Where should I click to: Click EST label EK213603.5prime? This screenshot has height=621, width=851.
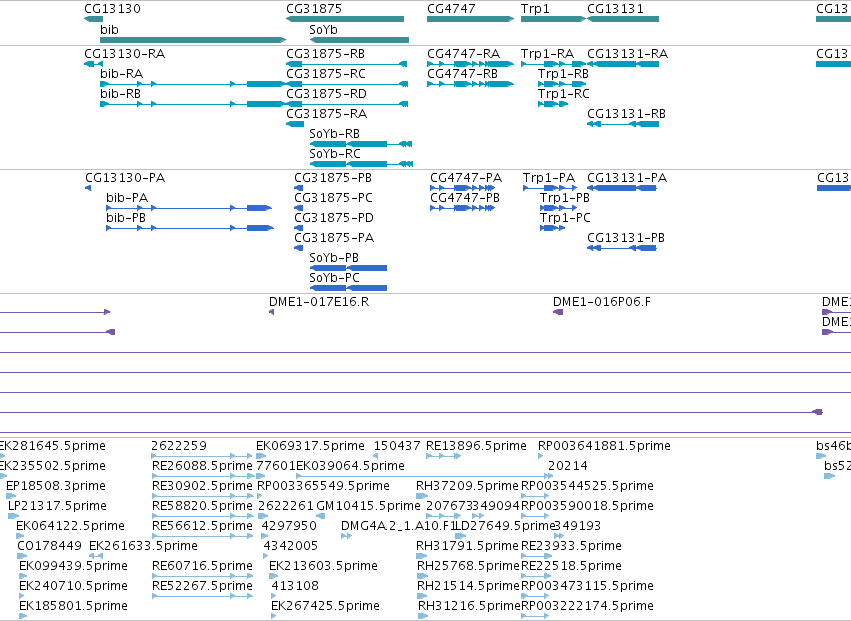click(x=323, y=566)
